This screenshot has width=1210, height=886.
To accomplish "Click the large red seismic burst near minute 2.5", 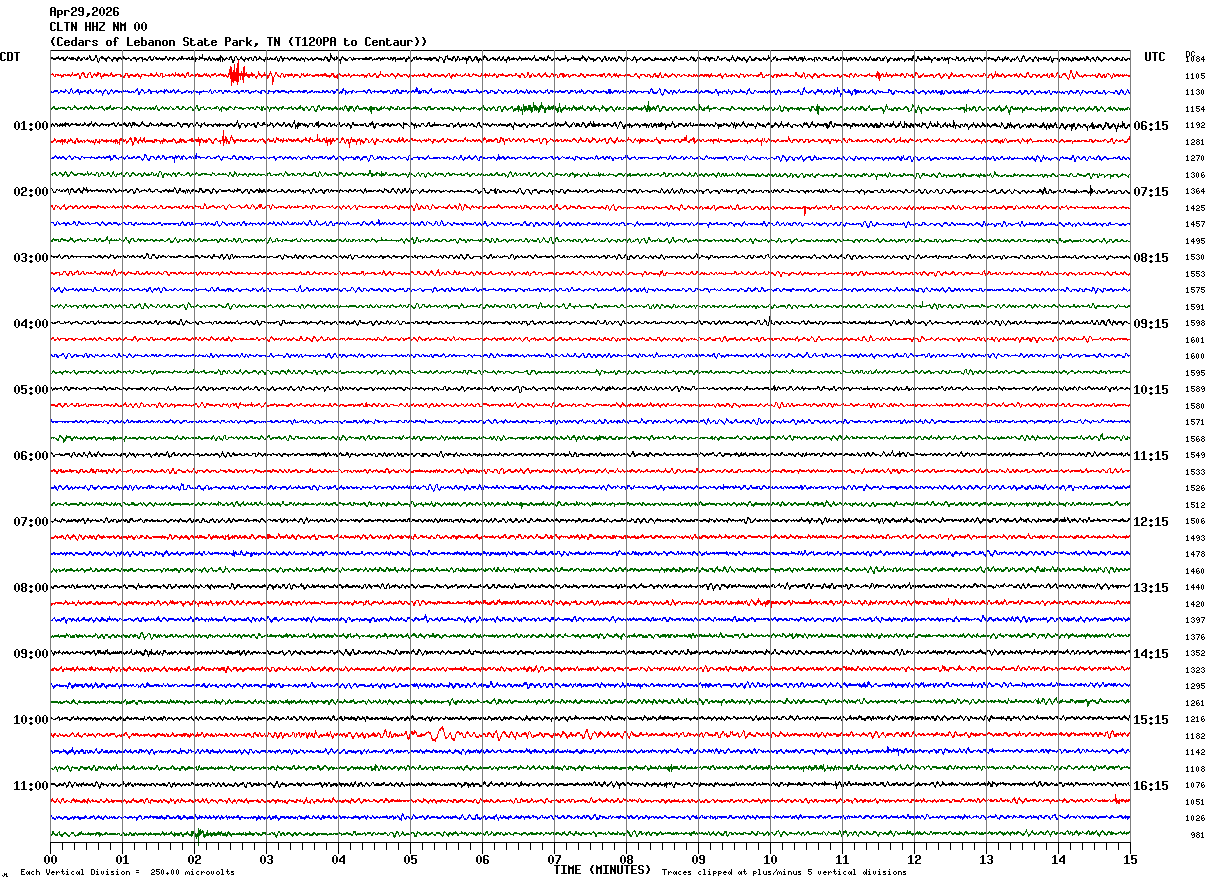I will [236, 74].
